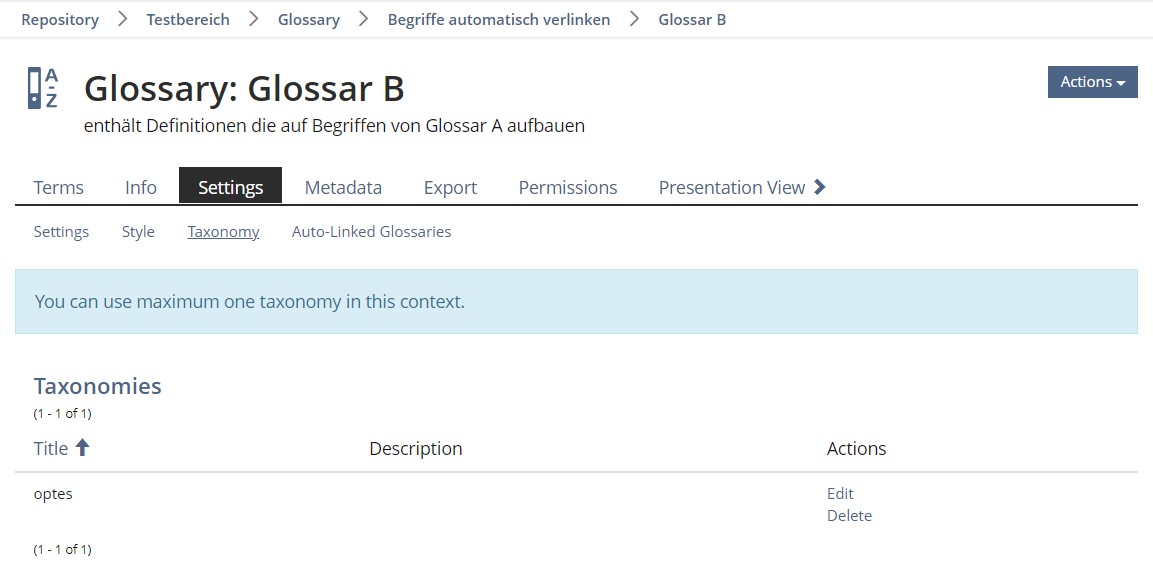Click the Title column header

point(51,448)
